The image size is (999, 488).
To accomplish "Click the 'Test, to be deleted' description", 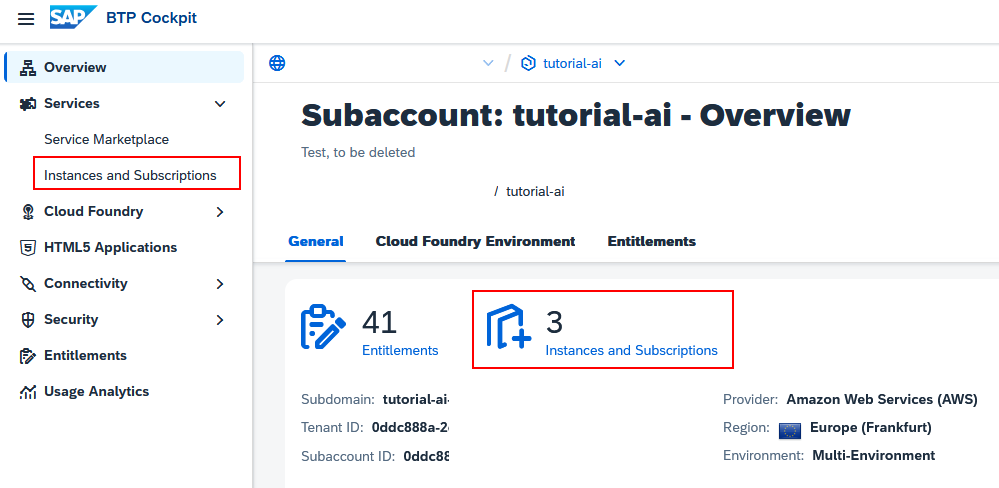I will point(358,152).
